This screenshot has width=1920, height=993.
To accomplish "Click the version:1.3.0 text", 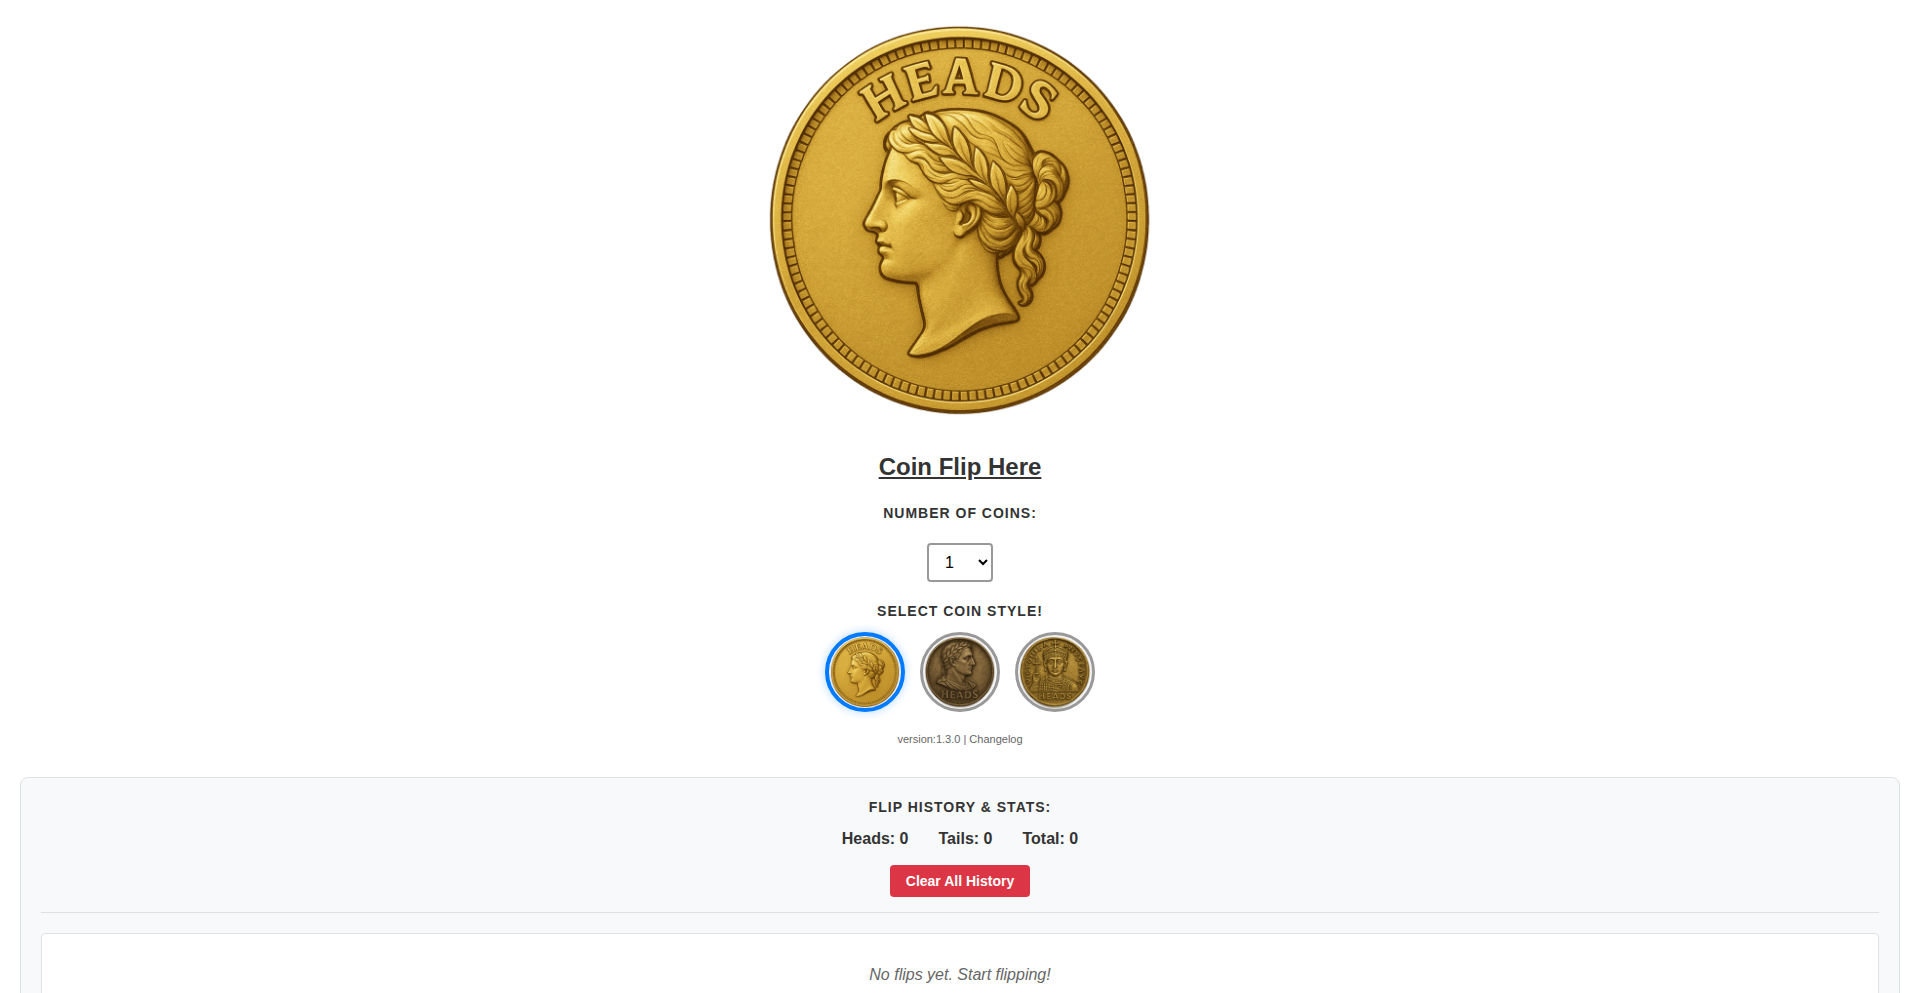I will [928, 740].
